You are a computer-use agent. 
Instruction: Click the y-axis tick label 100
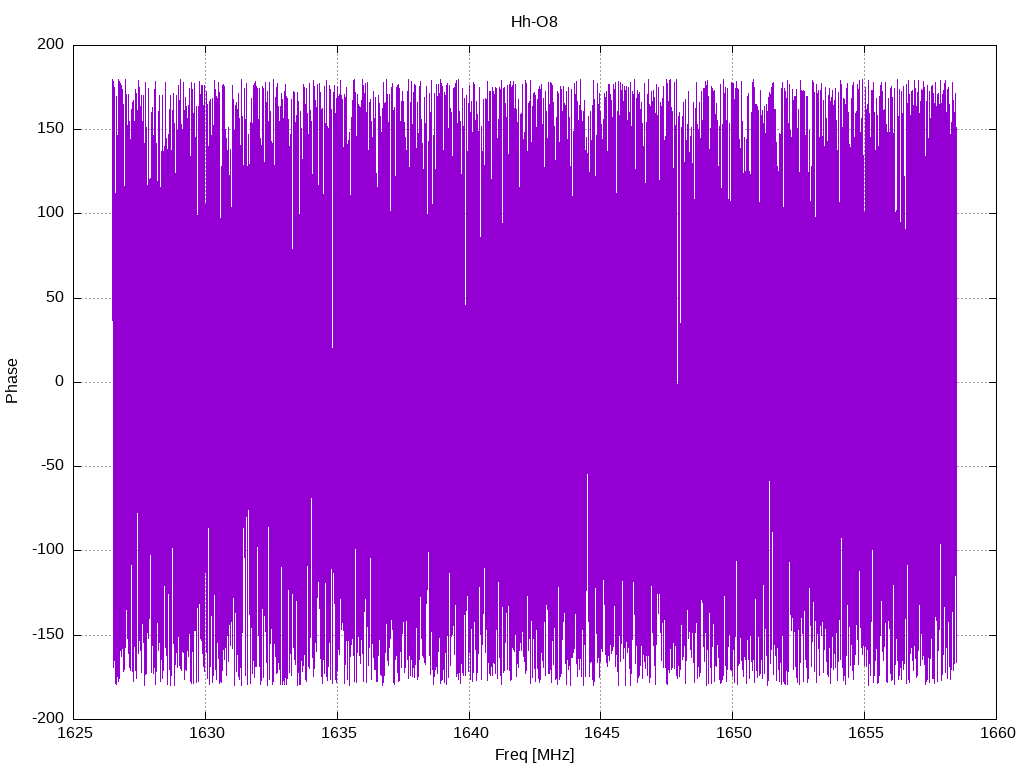[51, 212]
